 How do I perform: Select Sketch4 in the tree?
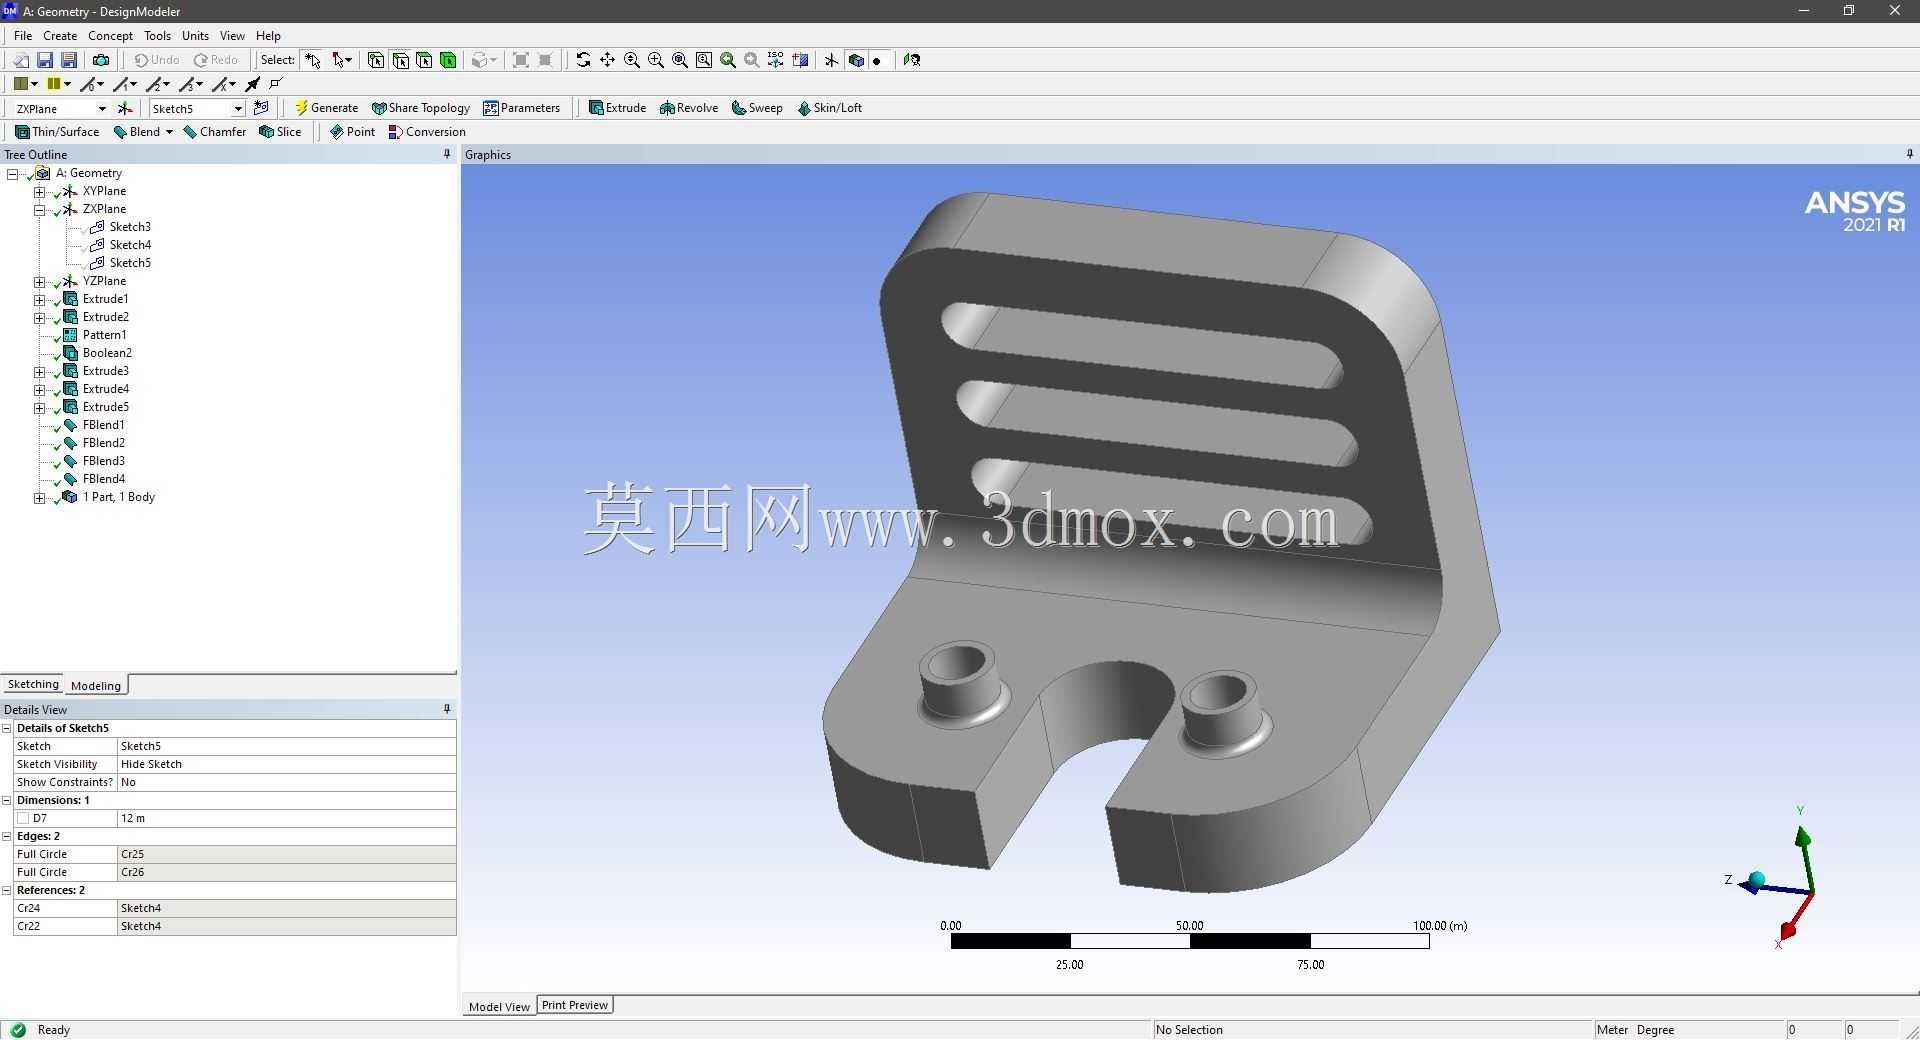coord(130,245)
